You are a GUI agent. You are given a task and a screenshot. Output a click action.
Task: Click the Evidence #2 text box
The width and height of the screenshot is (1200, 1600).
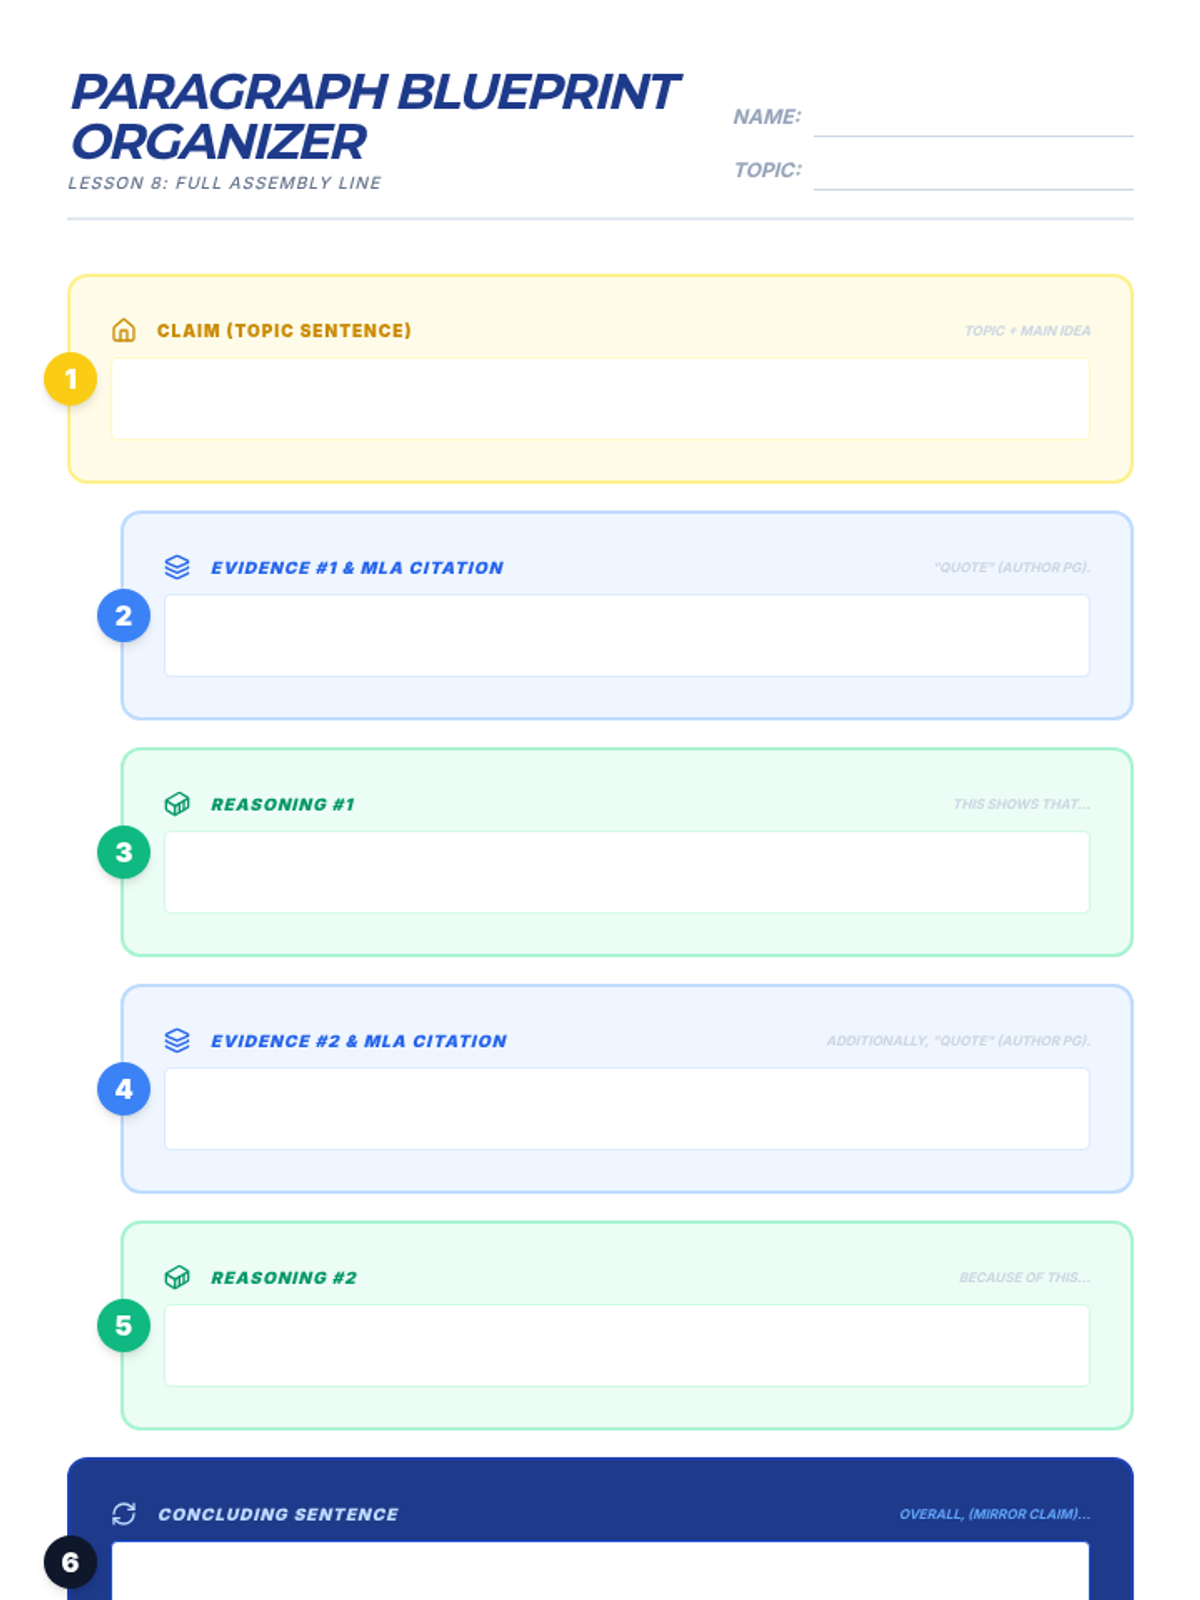point(627,1109)
